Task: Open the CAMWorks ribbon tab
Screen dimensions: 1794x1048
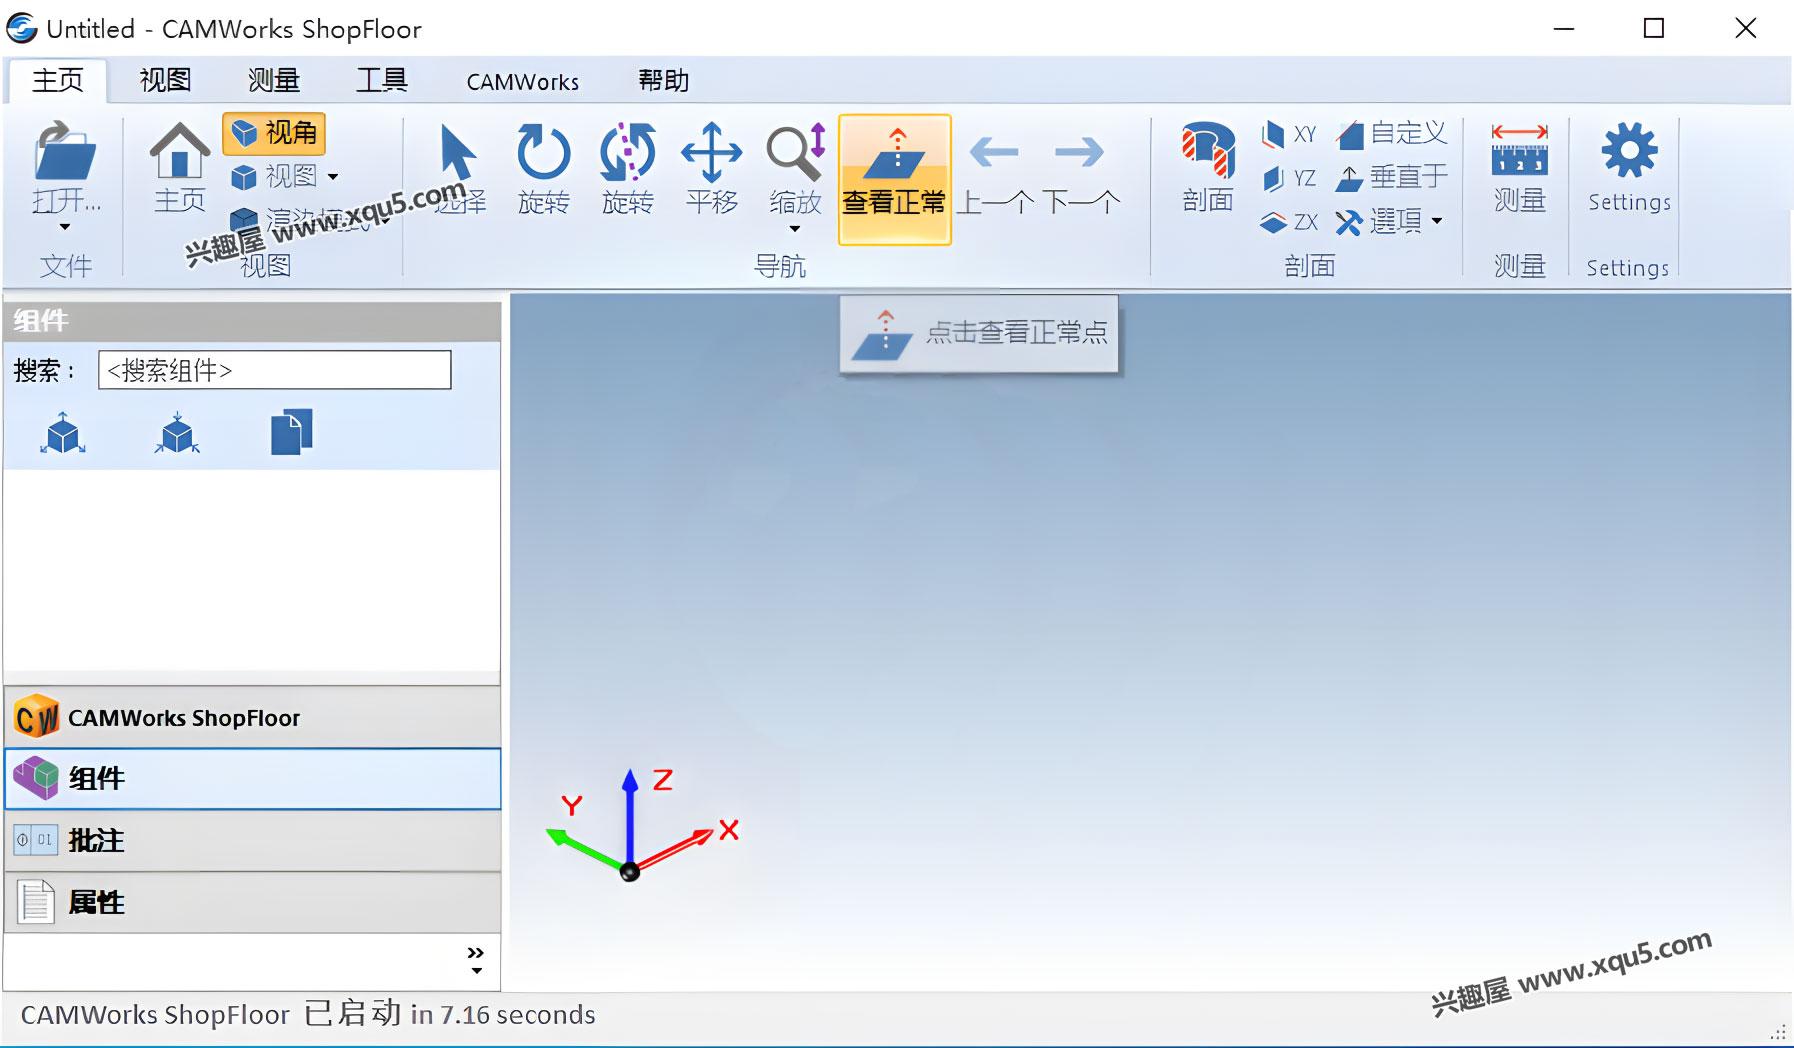Action: 522,82
